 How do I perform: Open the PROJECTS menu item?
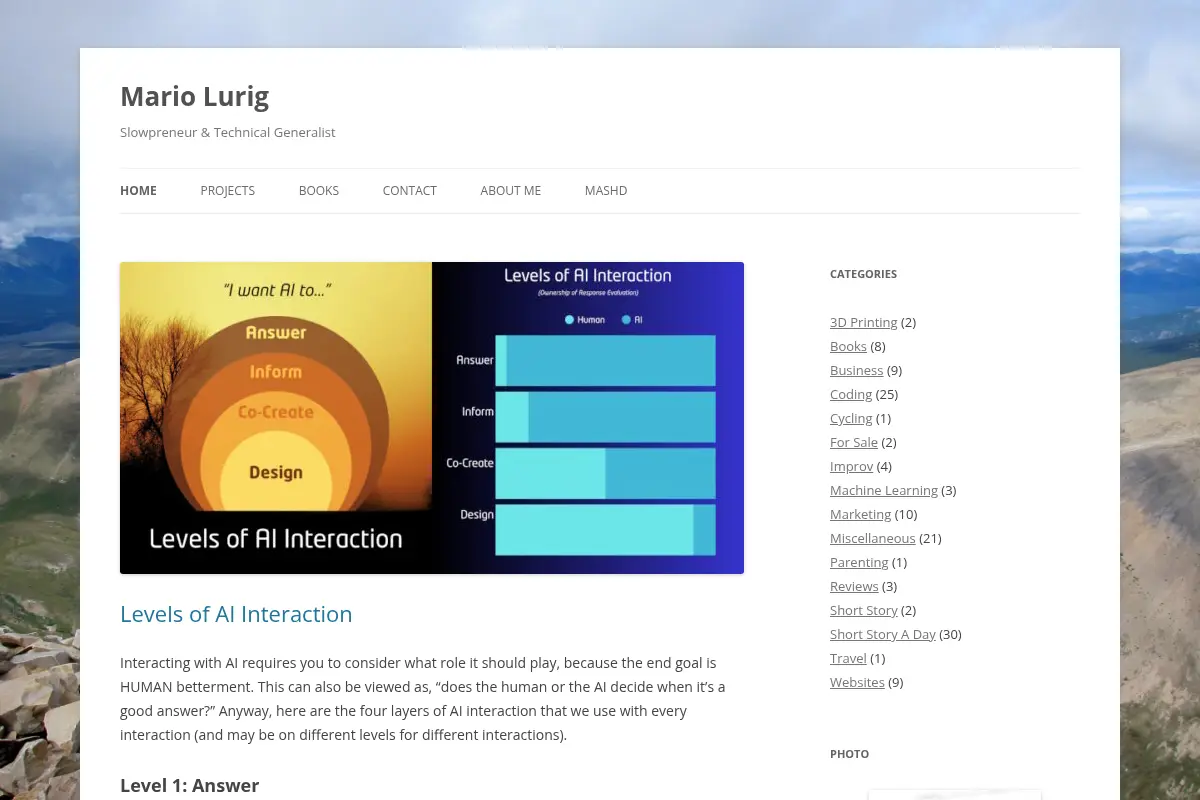(x=227, y=191)
